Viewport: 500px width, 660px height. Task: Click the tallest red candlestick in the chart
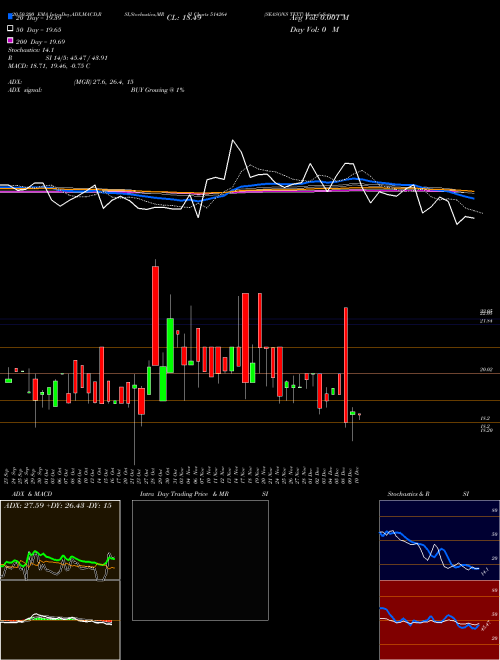[346, 365]
